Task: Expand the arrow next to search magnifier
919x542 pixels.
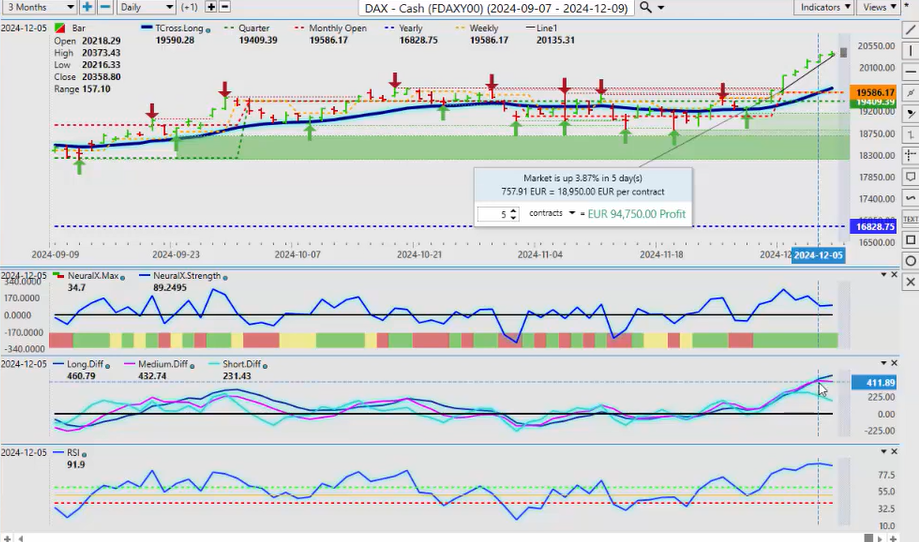Action: coord(661,8)
